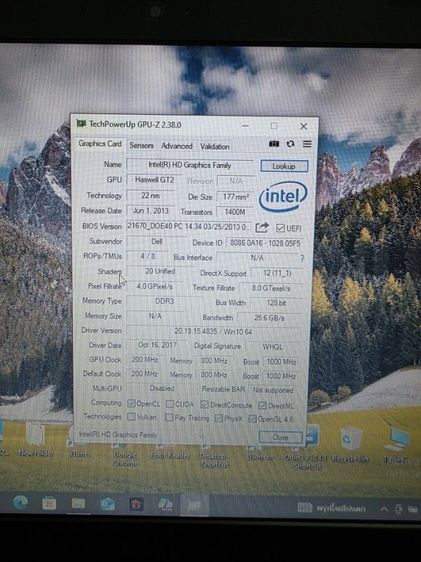Click the Bandwidth value 25.6 GB/s
The image size is (421, 562).
click(269, 318)
